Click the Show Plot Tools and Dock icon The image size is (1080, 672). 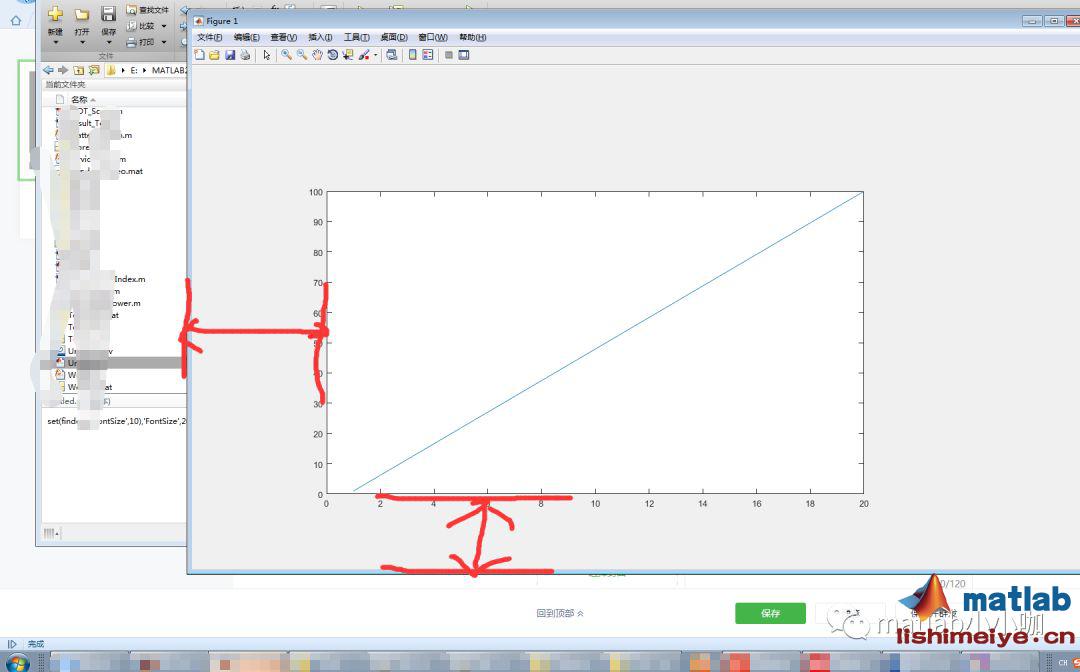tap(464, 55)
